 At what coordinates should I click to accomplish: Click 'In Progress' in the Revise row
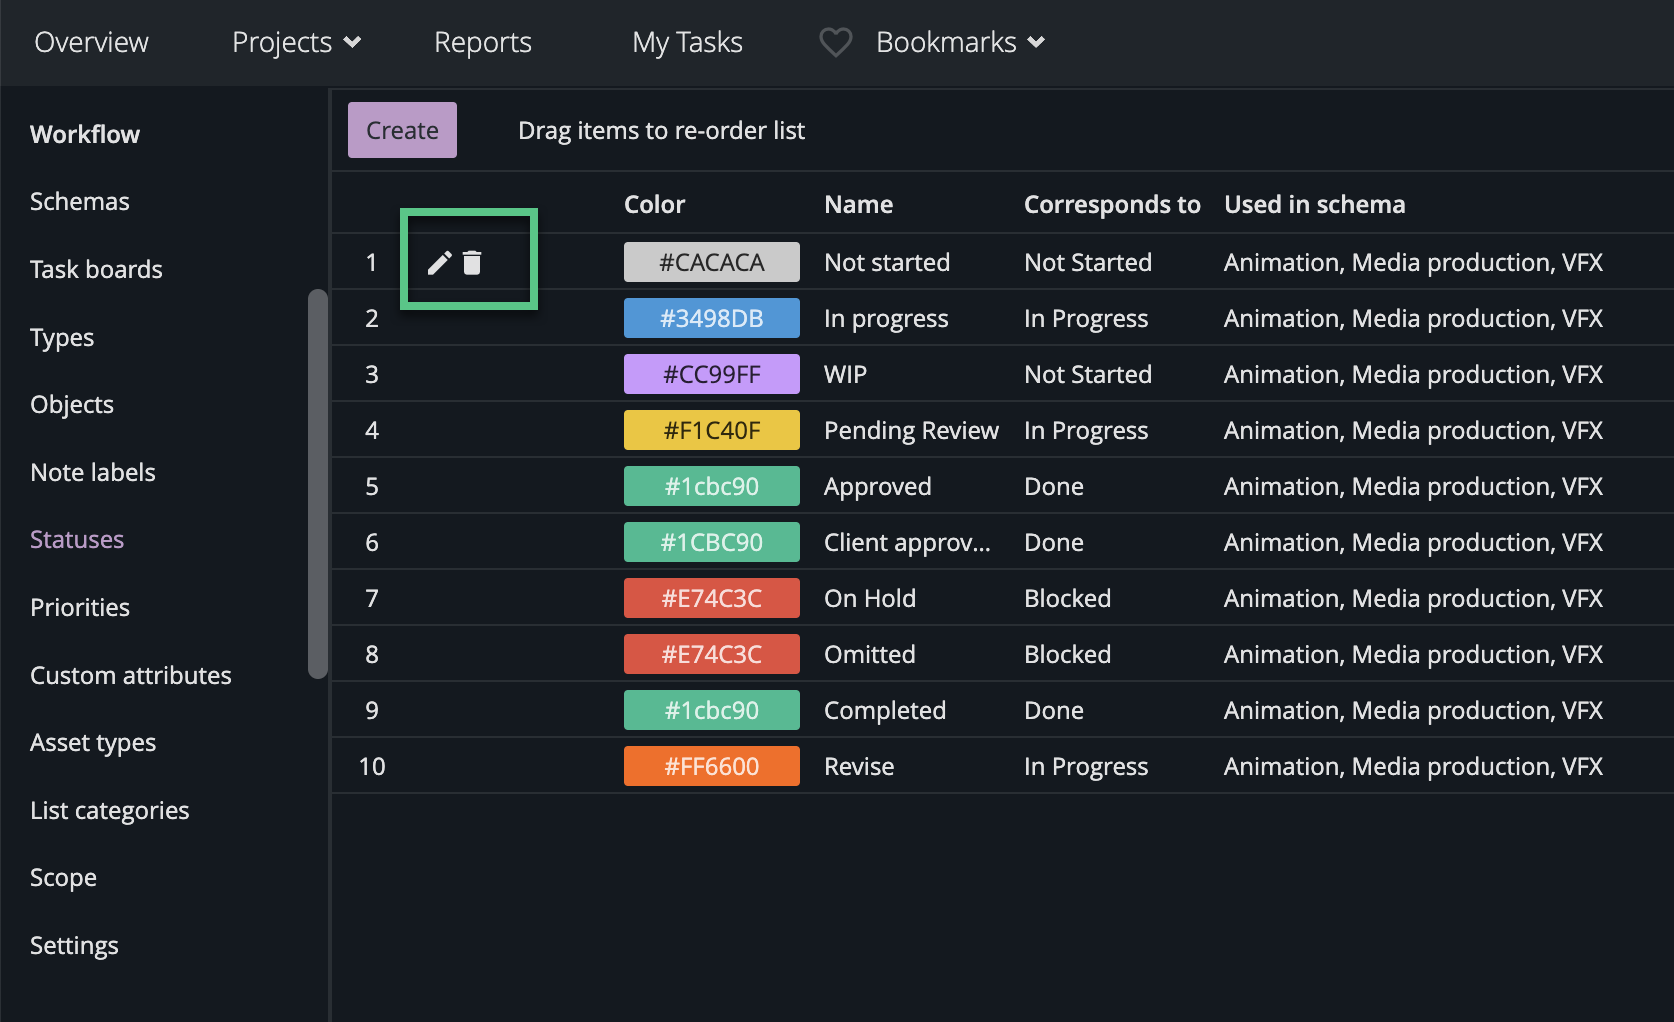(x=1086, y=766)
